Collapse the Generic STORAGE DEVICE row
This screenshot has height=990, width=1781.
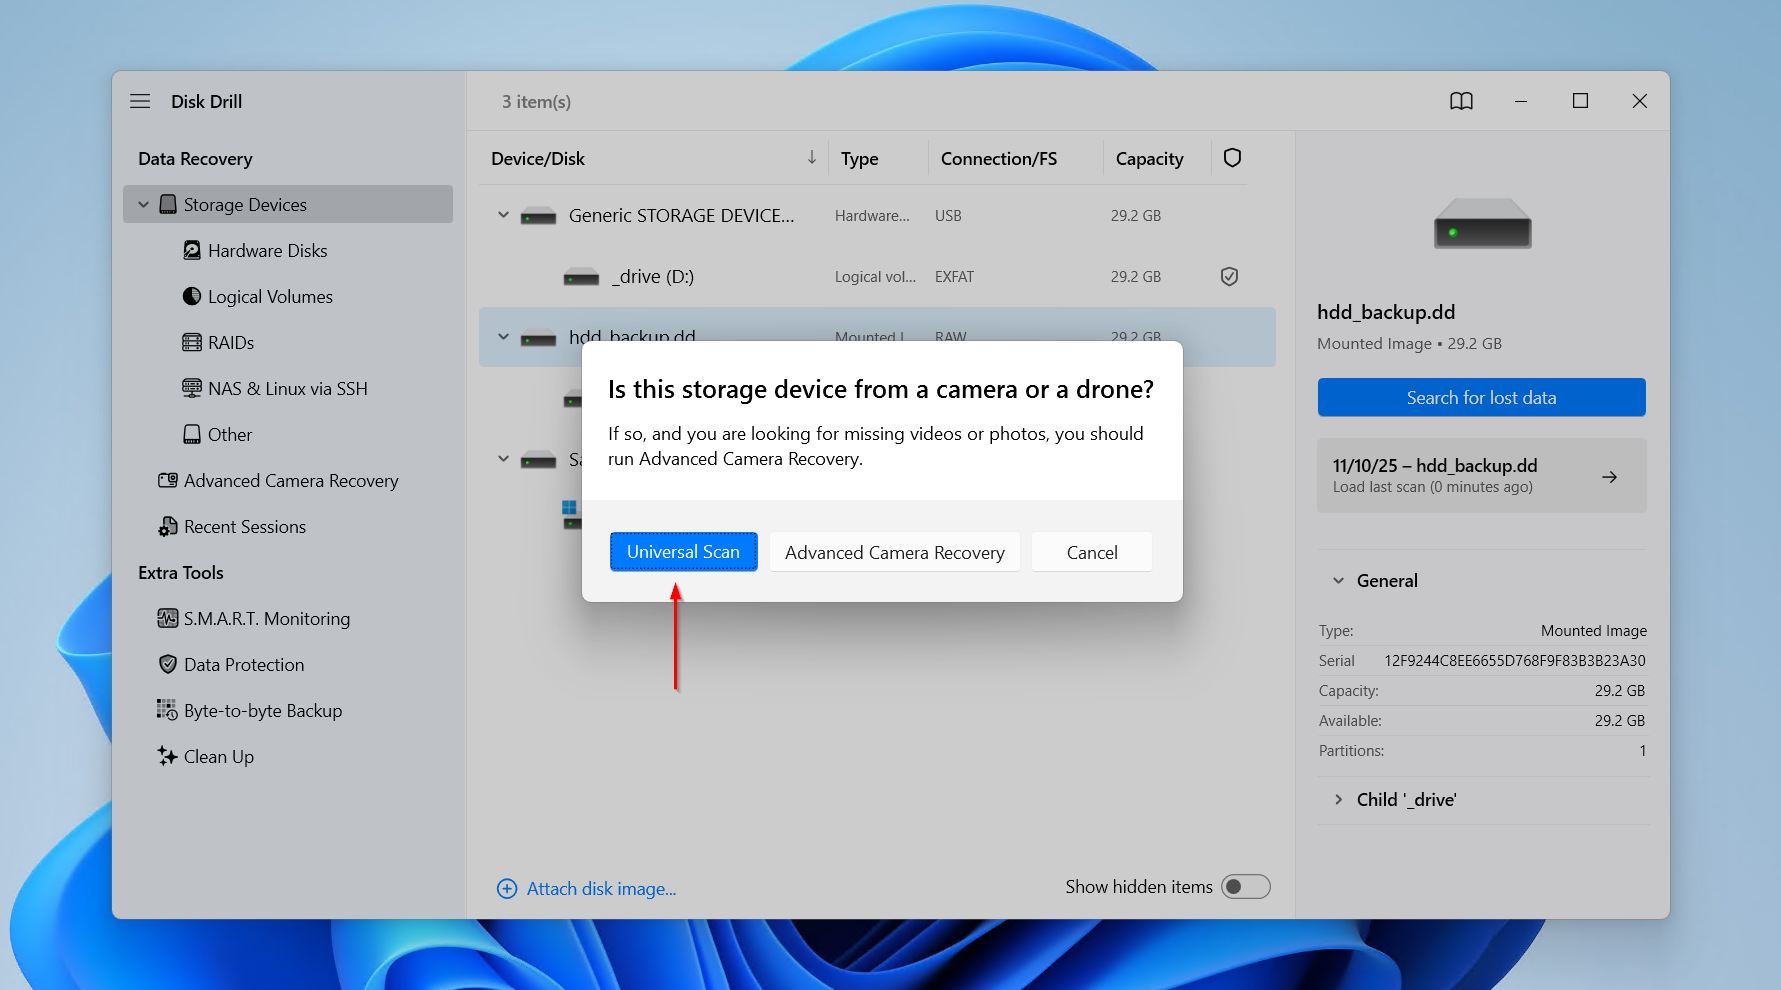click(x=503, y=216)
